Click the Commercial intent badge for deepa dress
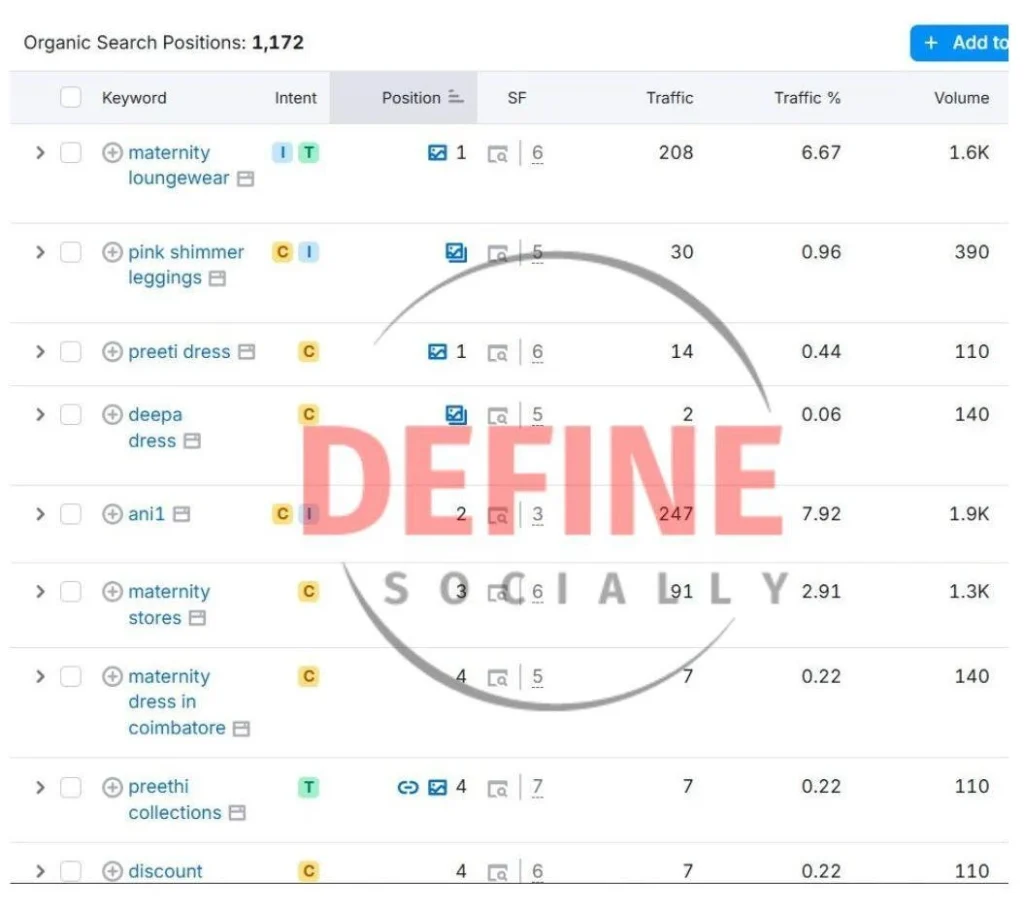Image resolution: width=1024 pixels, height=912 pixels. 308,415
